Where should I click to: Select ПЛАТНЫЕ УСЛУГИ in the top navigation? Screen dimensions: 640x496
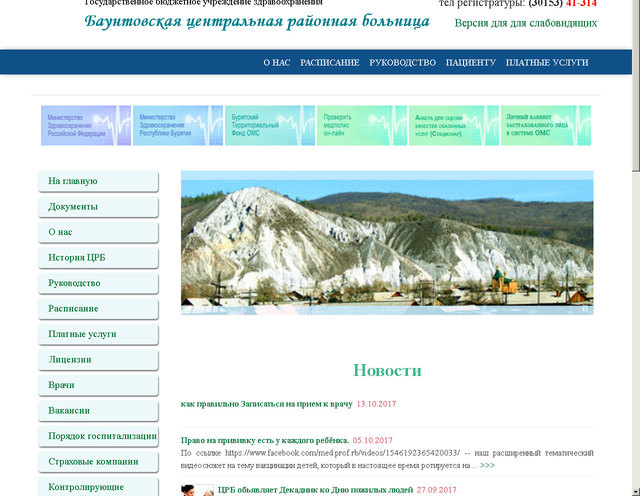[547, 62]
